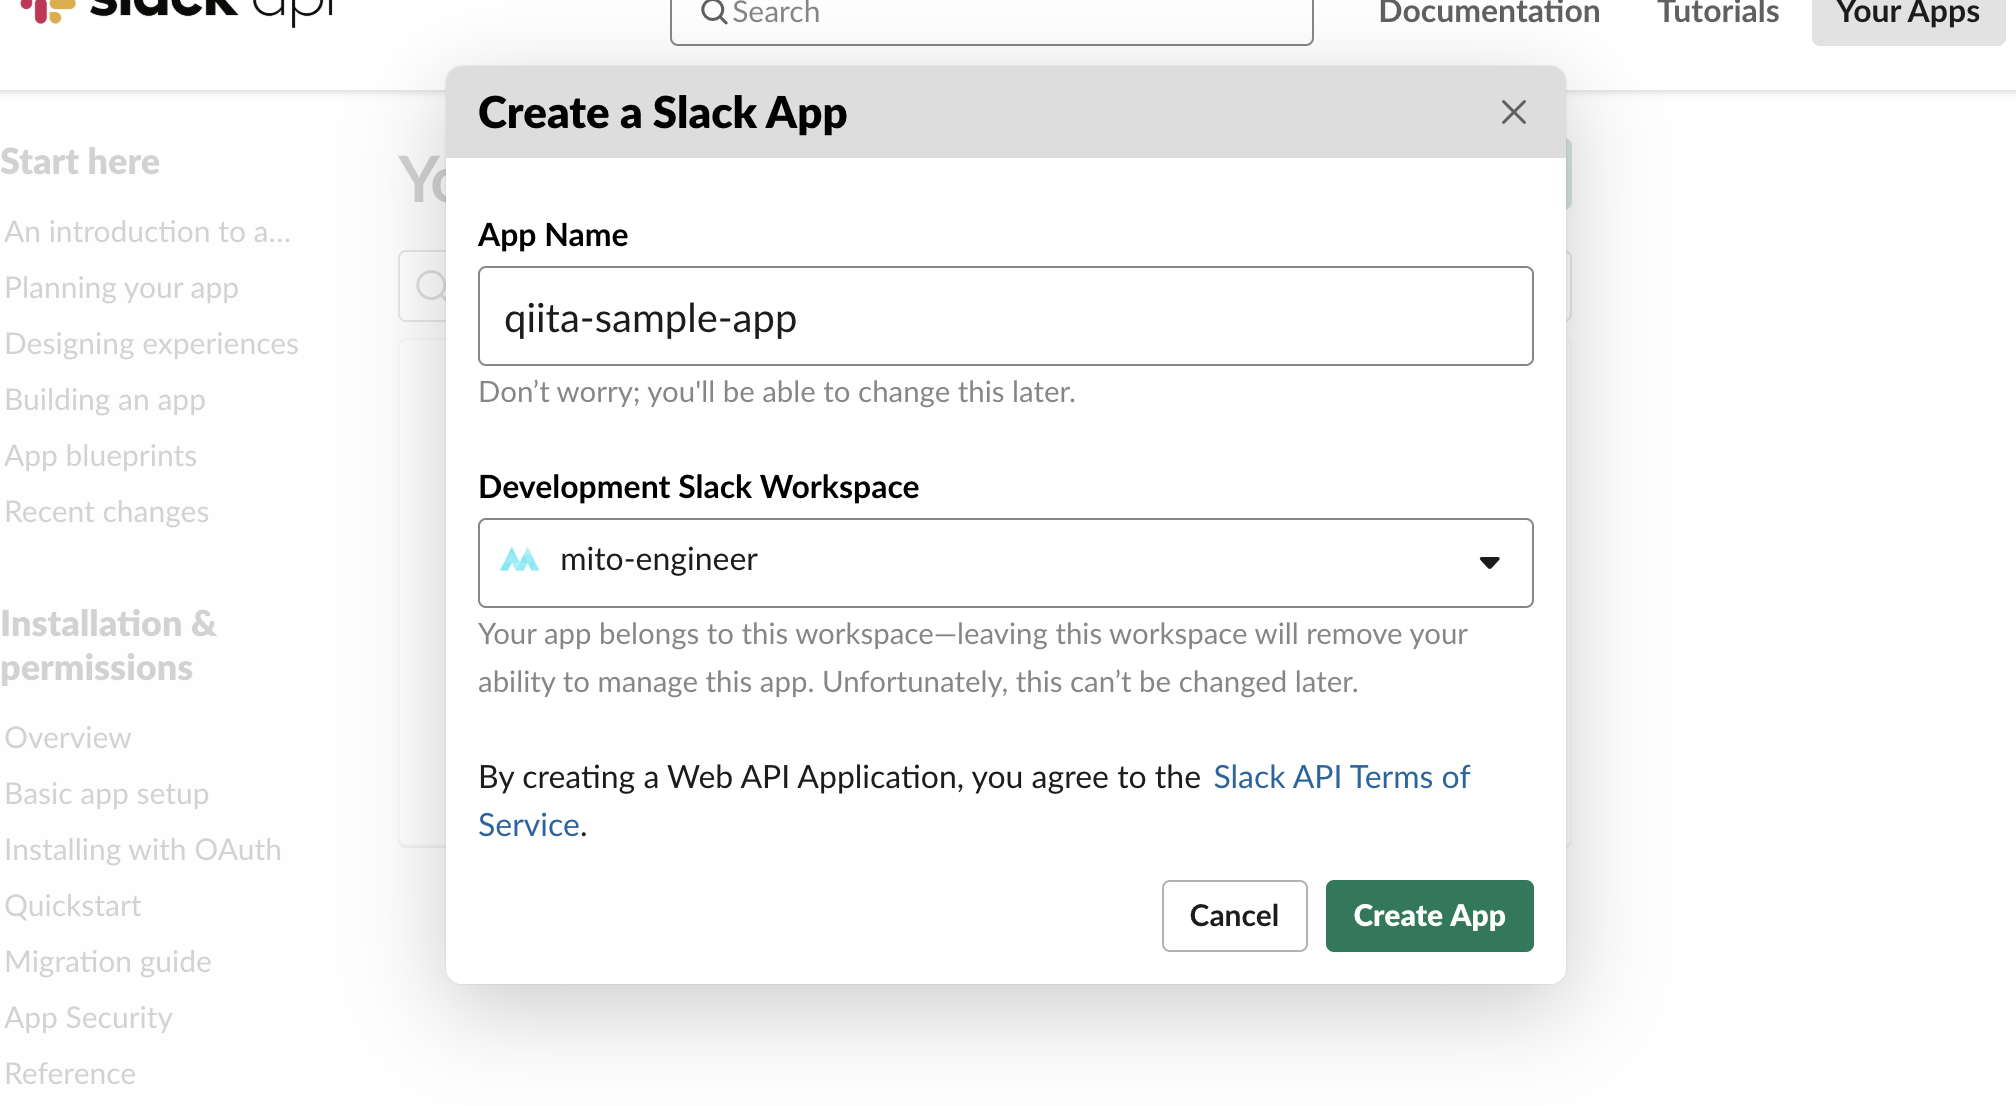
Task: Click the mito-engineer workspace icon
Action: click(519, 560)
